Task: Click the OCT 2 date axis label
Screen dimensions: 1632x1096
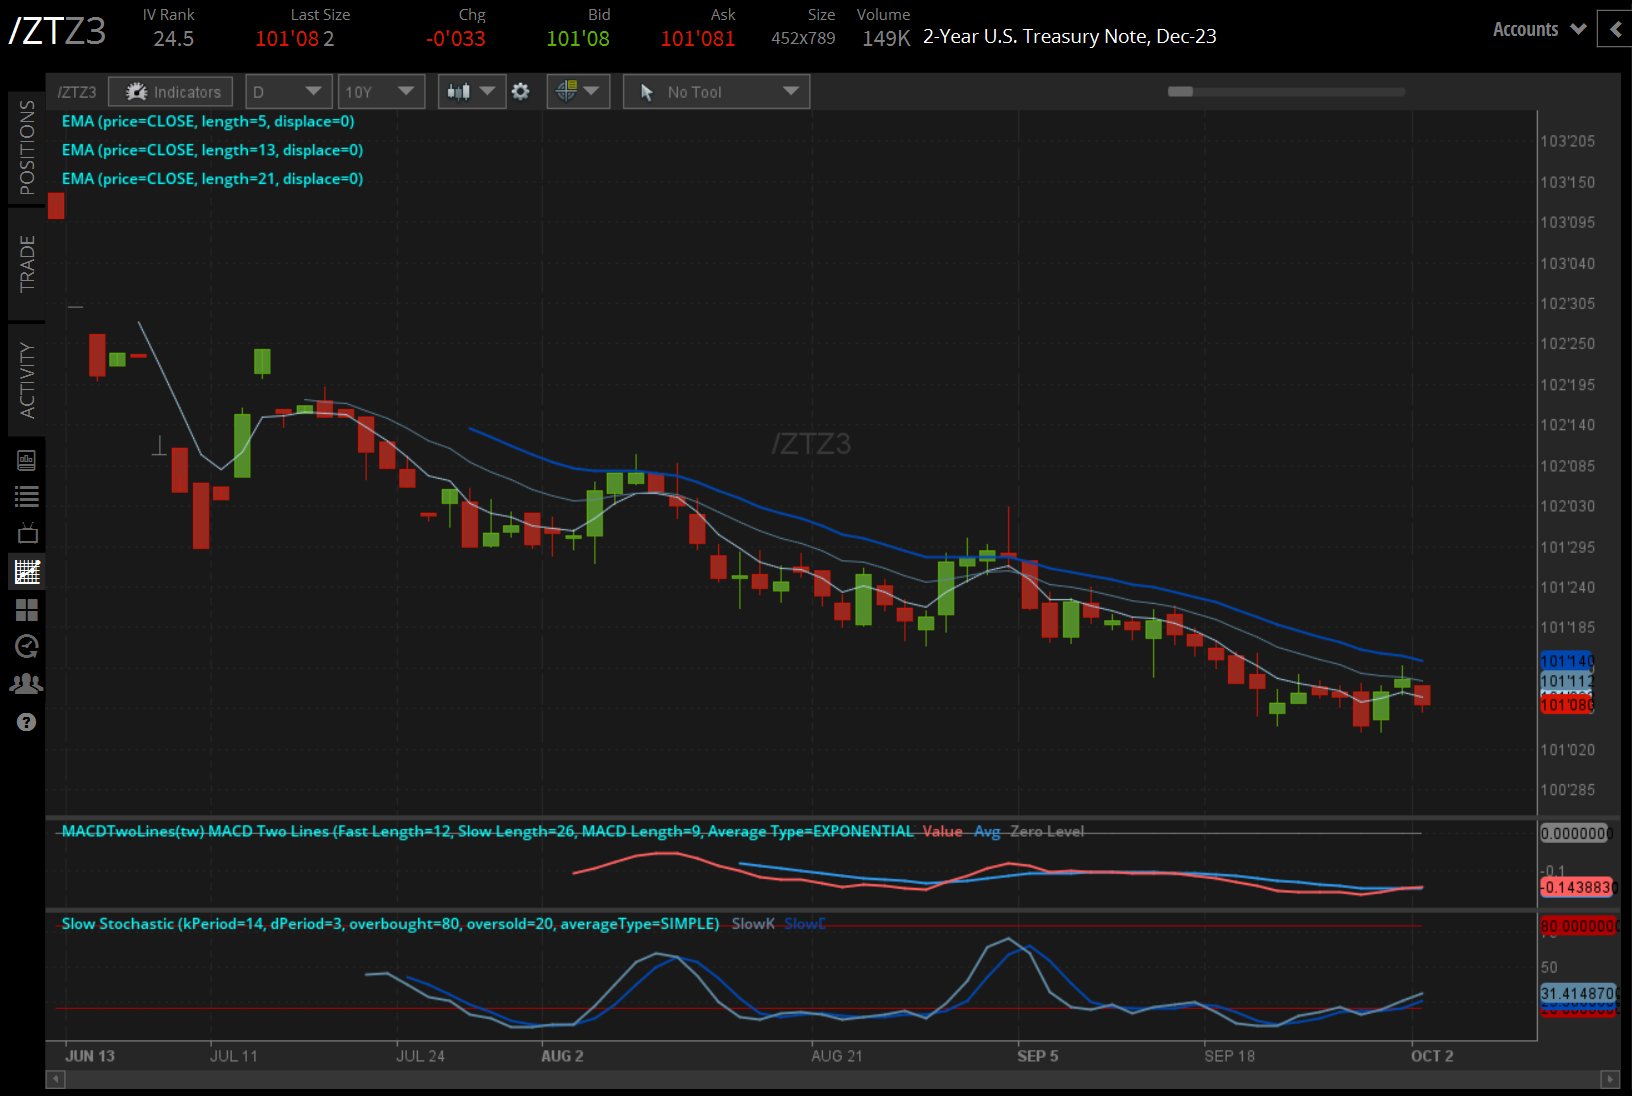Action: (x=1432, y=1056)
